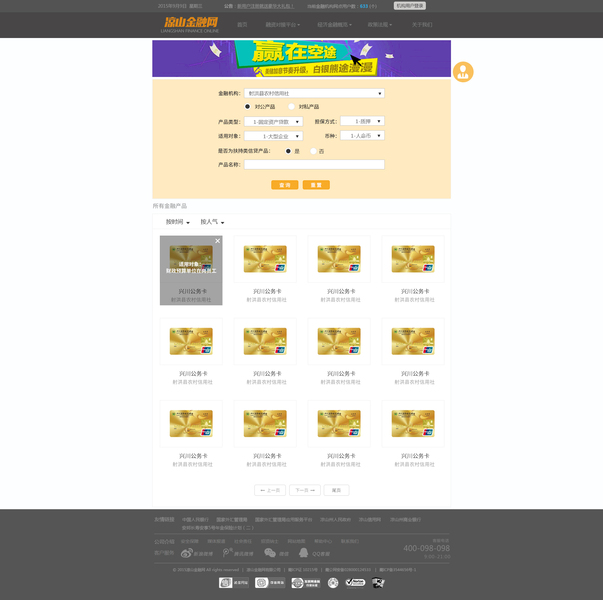The image size is (603, 600).
Task: Open the 产品类型 dropdown
Action: pyautogui.click(x=273, y=122)
